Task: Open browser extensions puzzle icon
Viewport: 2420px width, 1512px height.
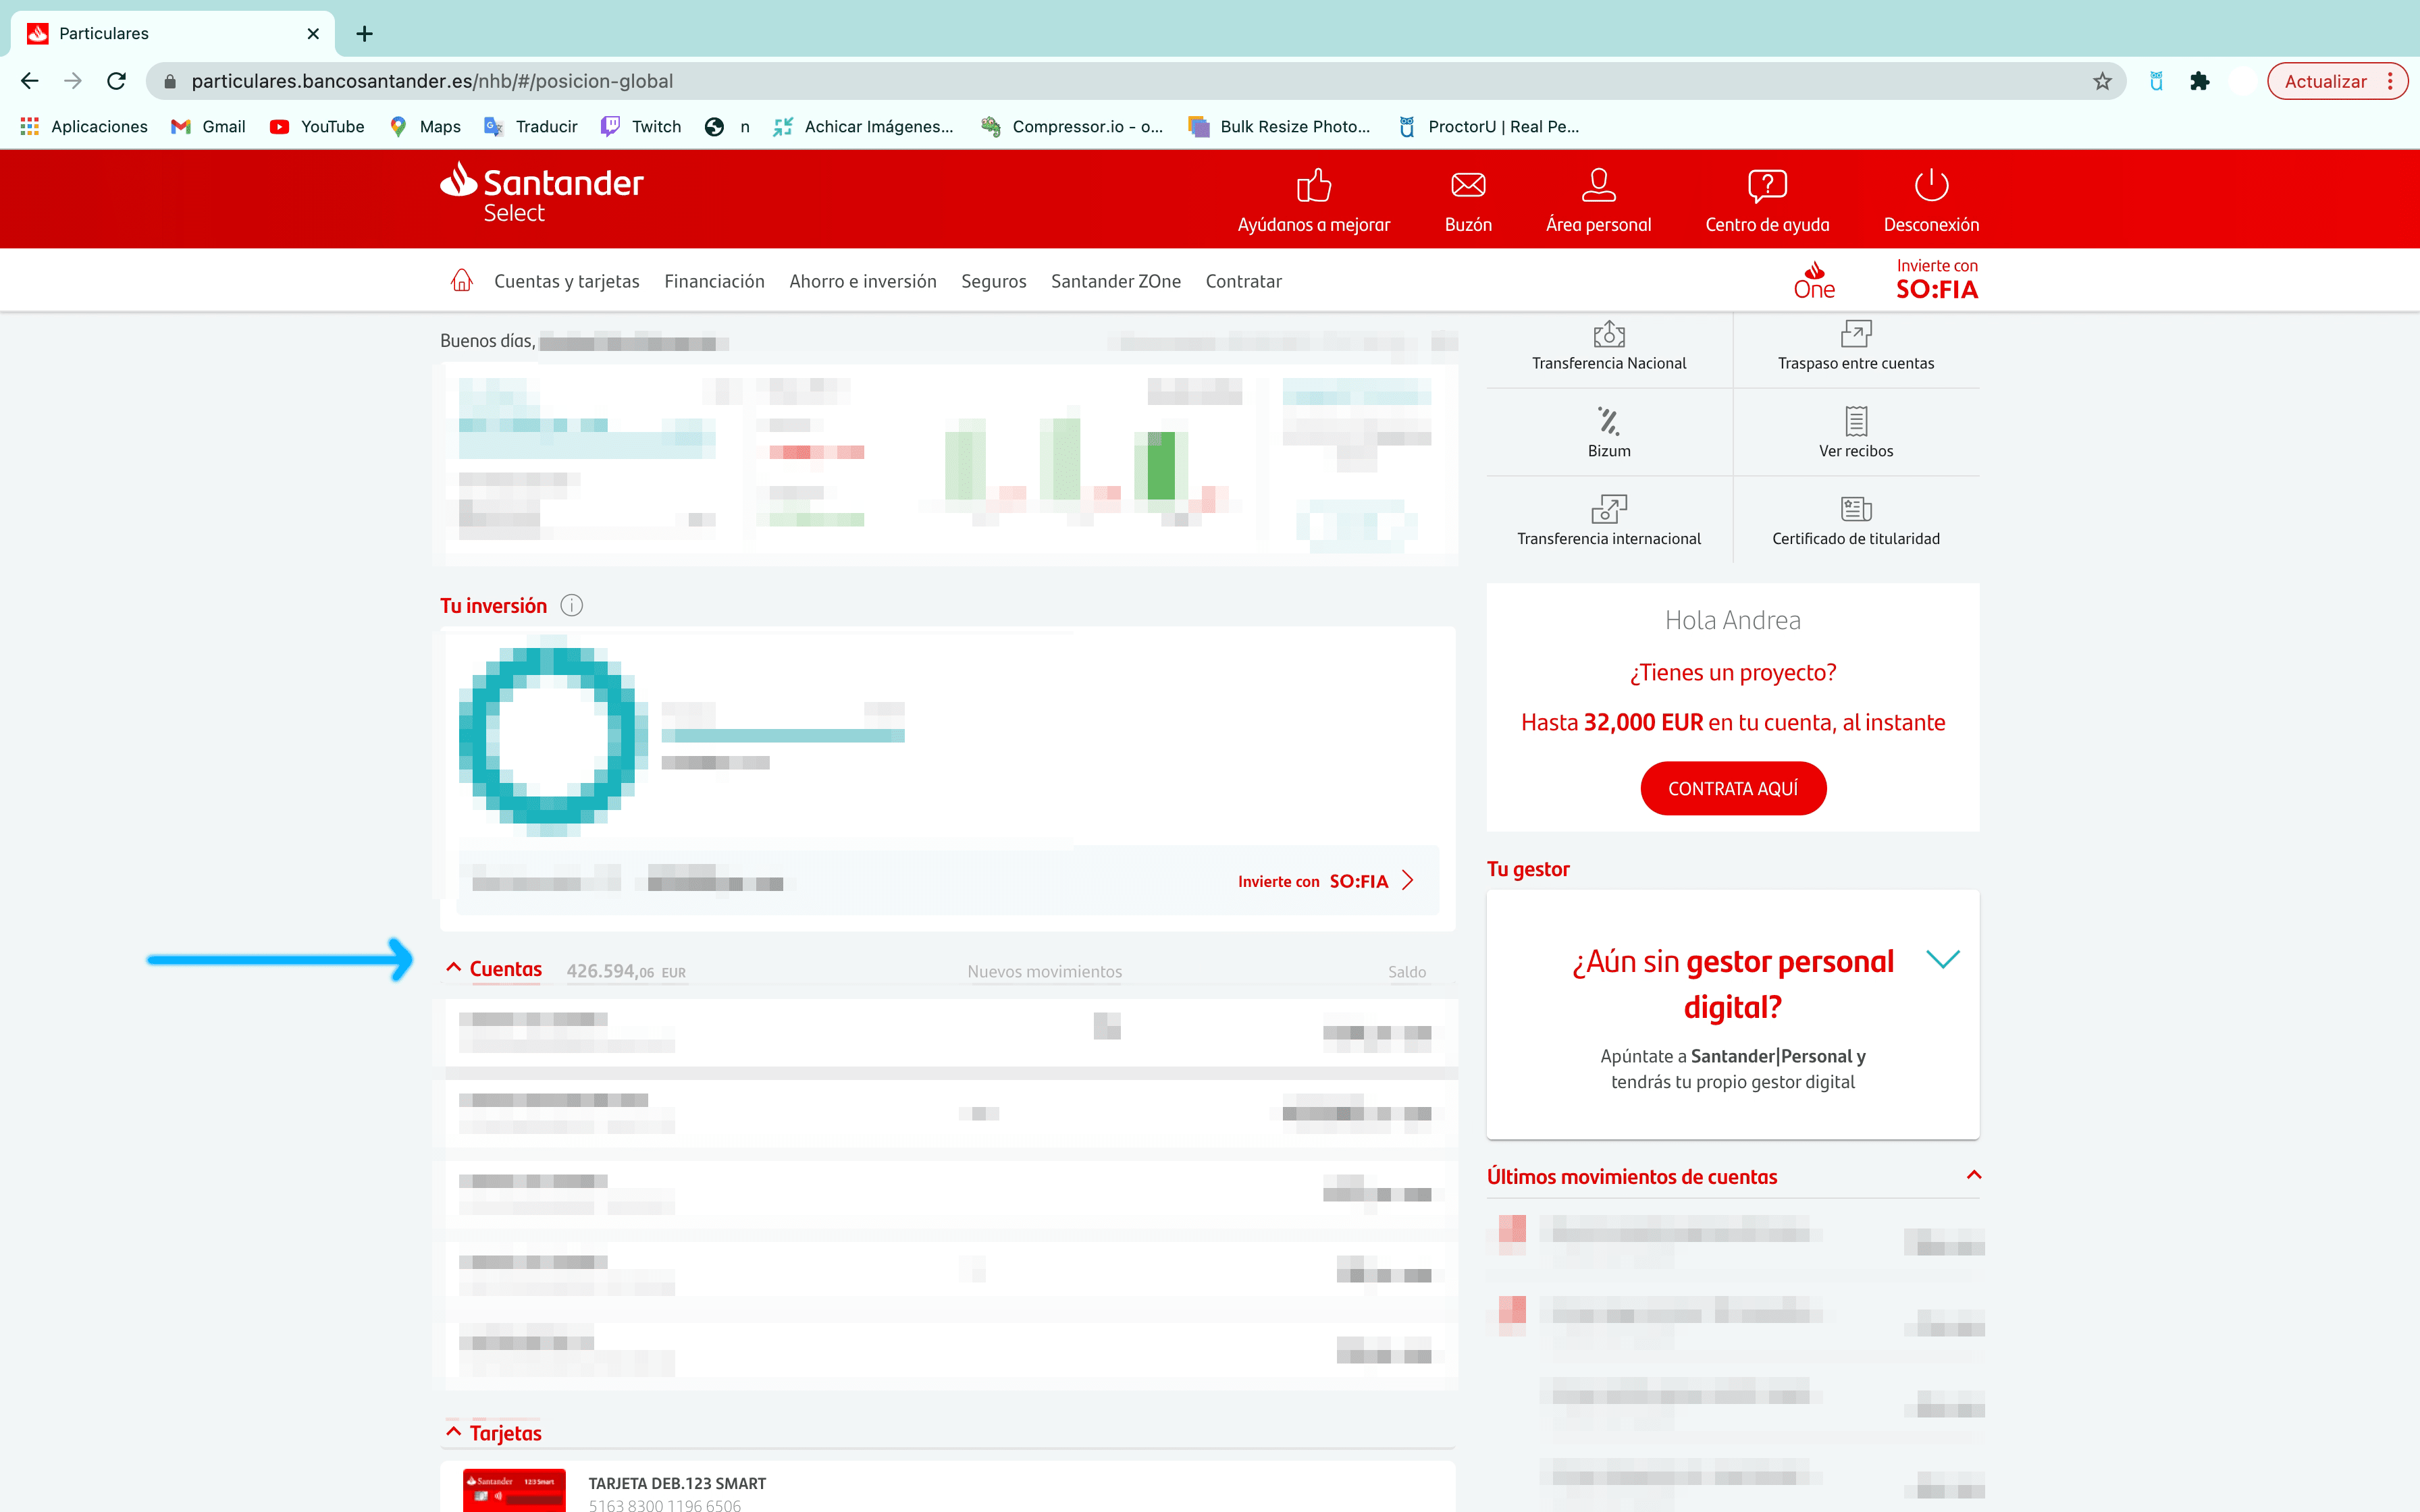Action: click(x=2199, y=81)
